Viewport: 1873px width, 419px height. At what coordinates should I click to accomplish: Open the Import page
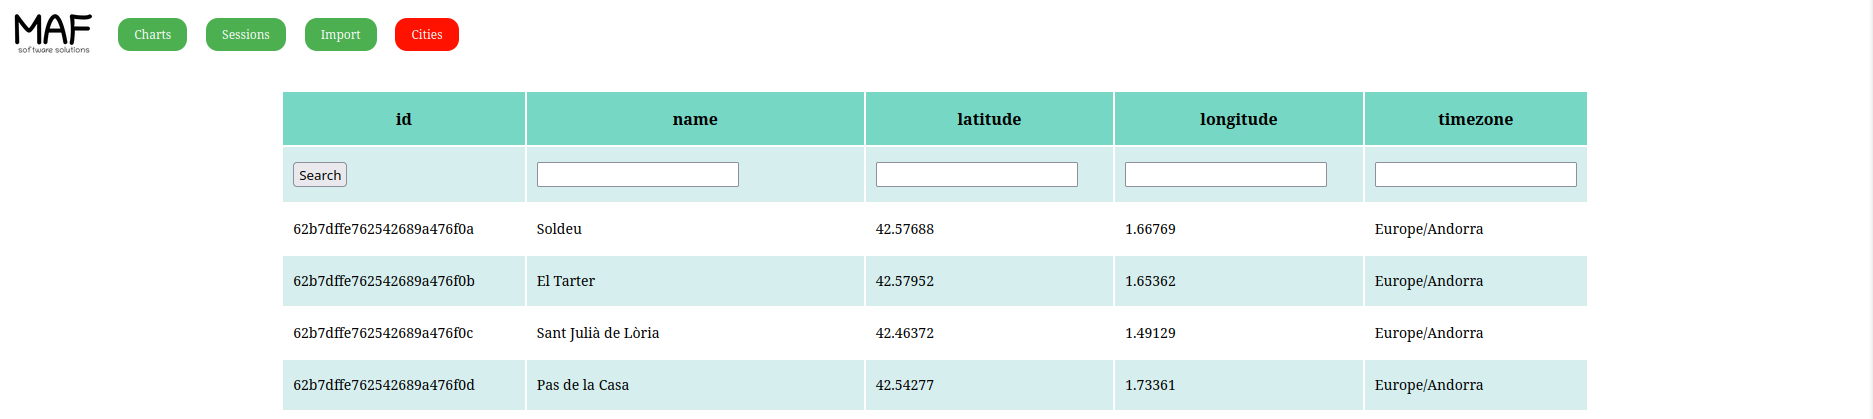(x=341, y=34)
